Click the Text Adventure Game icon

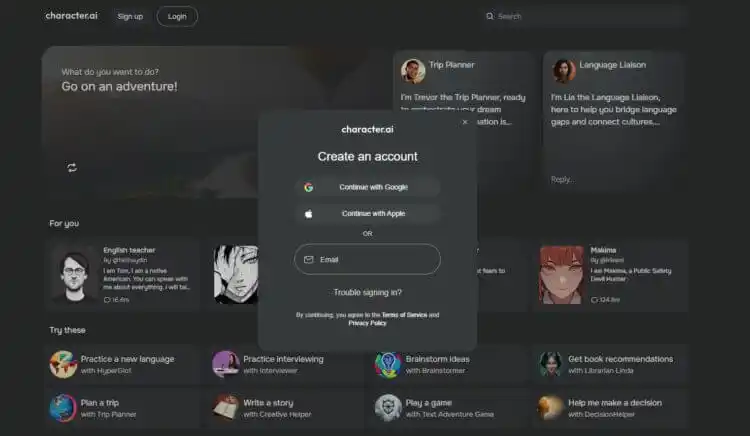pos(388,408)
